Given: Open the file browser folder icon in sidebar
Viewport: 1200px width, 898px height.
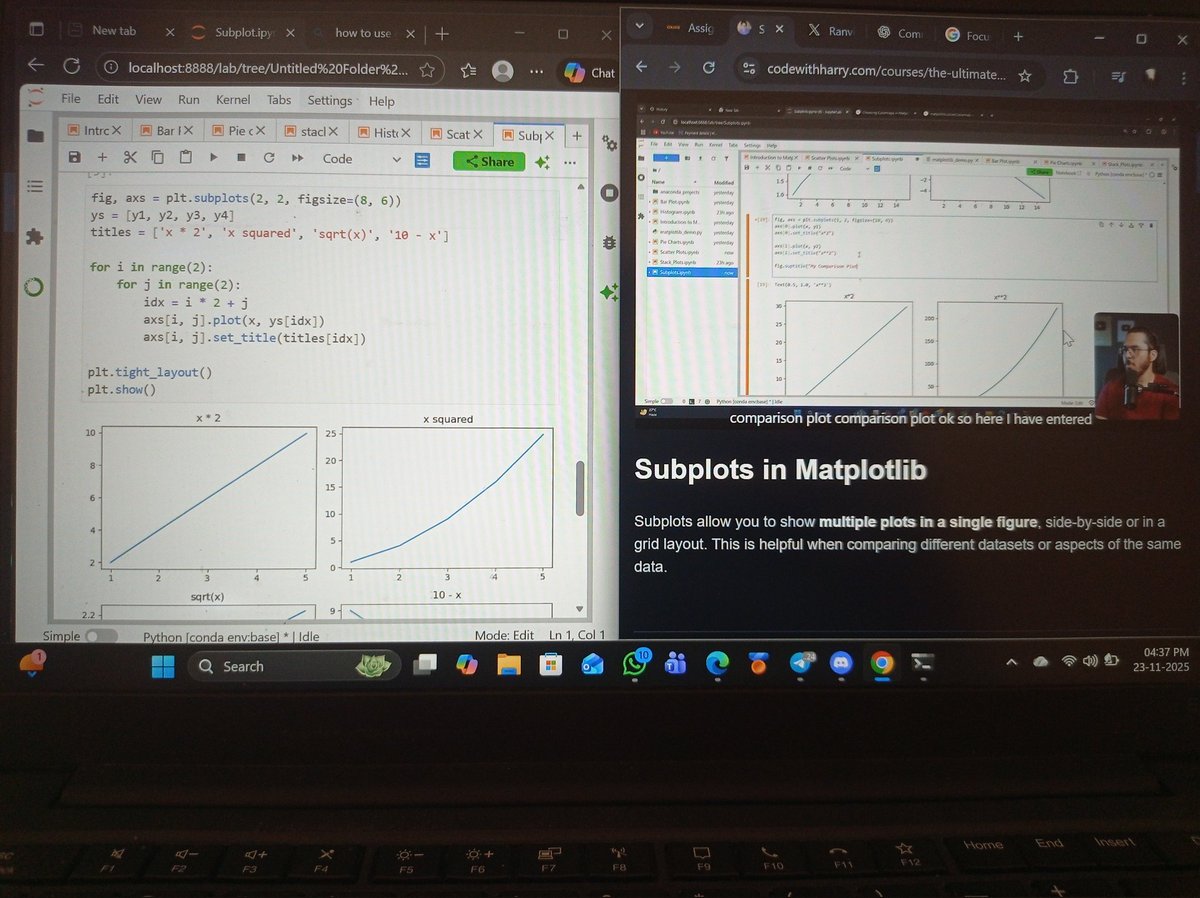Looking at the screenshot, I should pos(35,136).
